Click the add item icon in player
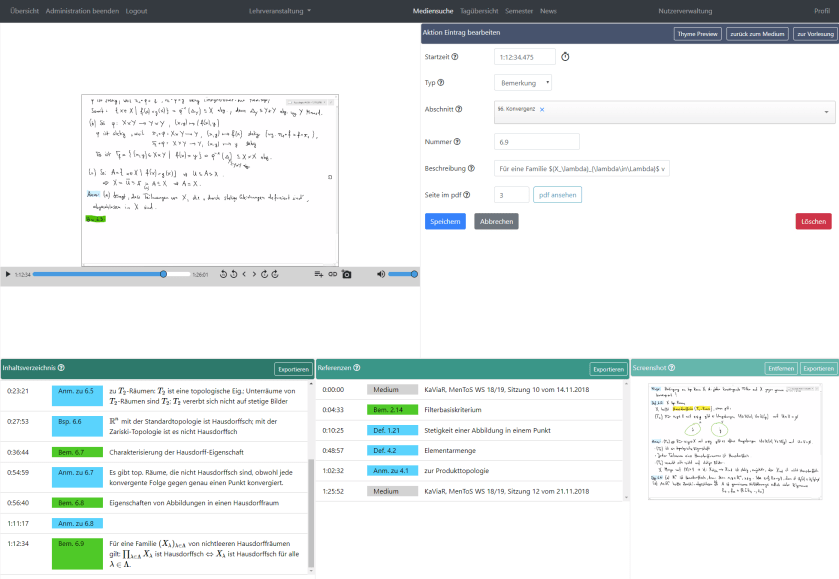Screen dimensions: 839x579 pyautogui.click(x=319, y=274)
